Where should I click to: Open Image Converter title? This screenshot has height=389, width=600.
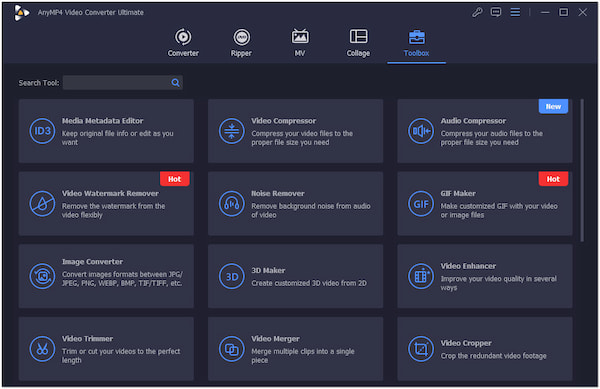pos(93,262)
